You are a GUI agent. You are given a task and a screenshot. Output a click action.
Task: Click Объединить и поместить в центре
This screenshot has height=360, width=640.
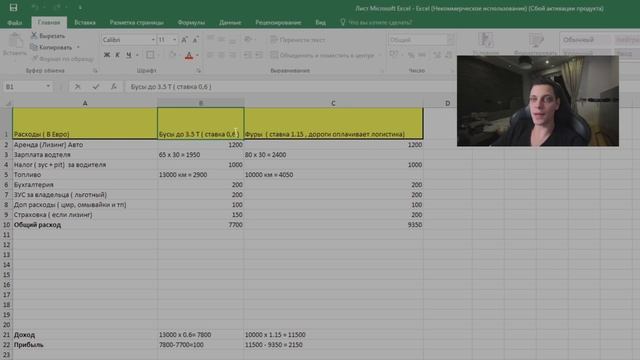(x=322, y=55)
